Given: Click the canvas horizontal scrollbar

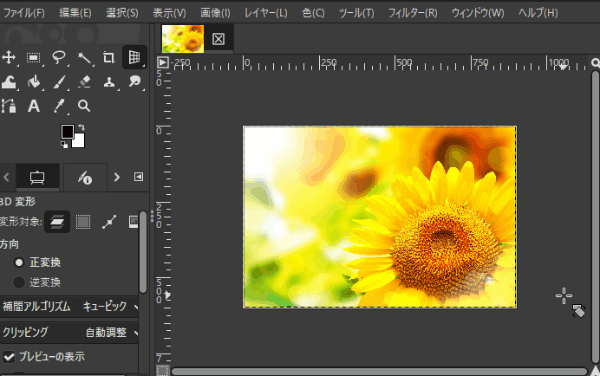Looking at the screenshot, I should click(x=380, y=371).
